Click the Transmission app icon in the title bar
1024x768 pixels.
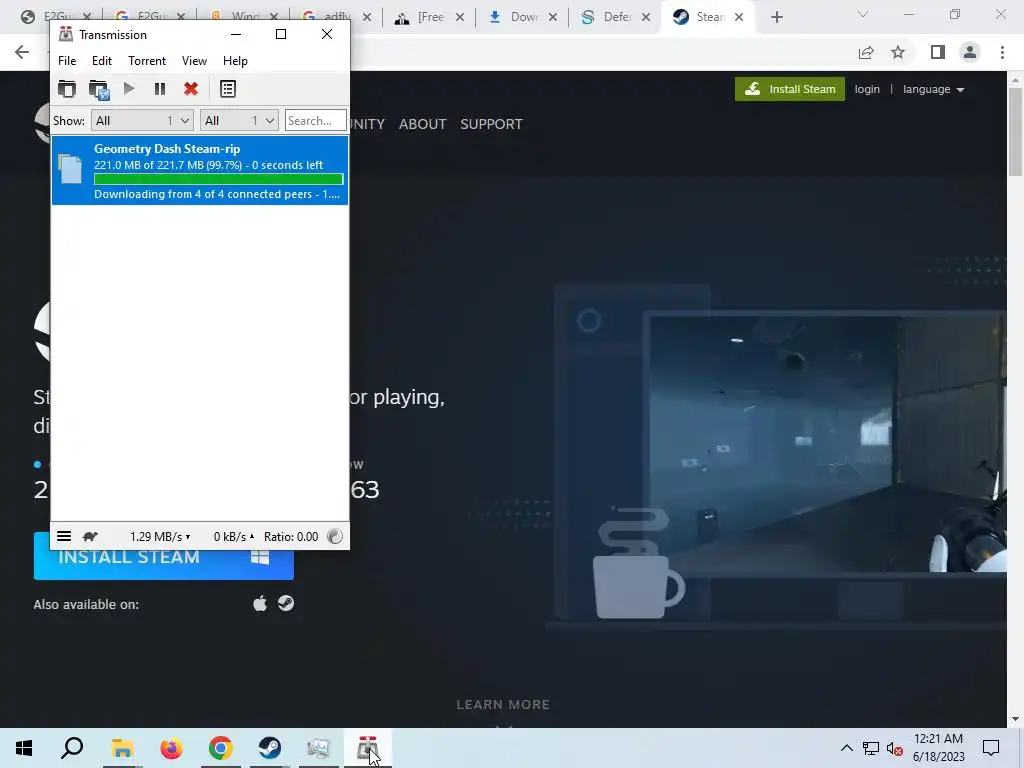pos(66,34)
